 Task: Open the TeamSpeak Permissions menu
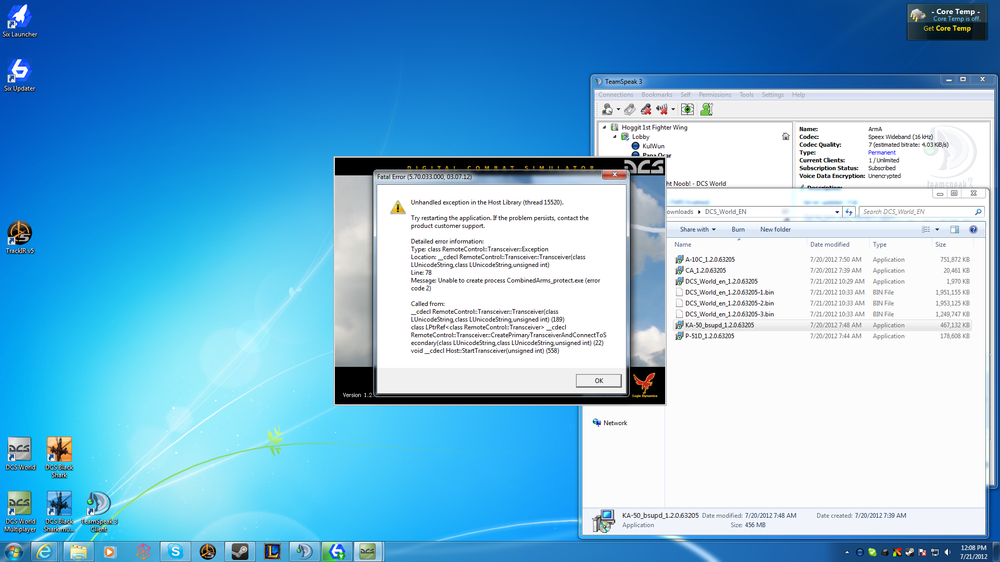coord(714,95)
